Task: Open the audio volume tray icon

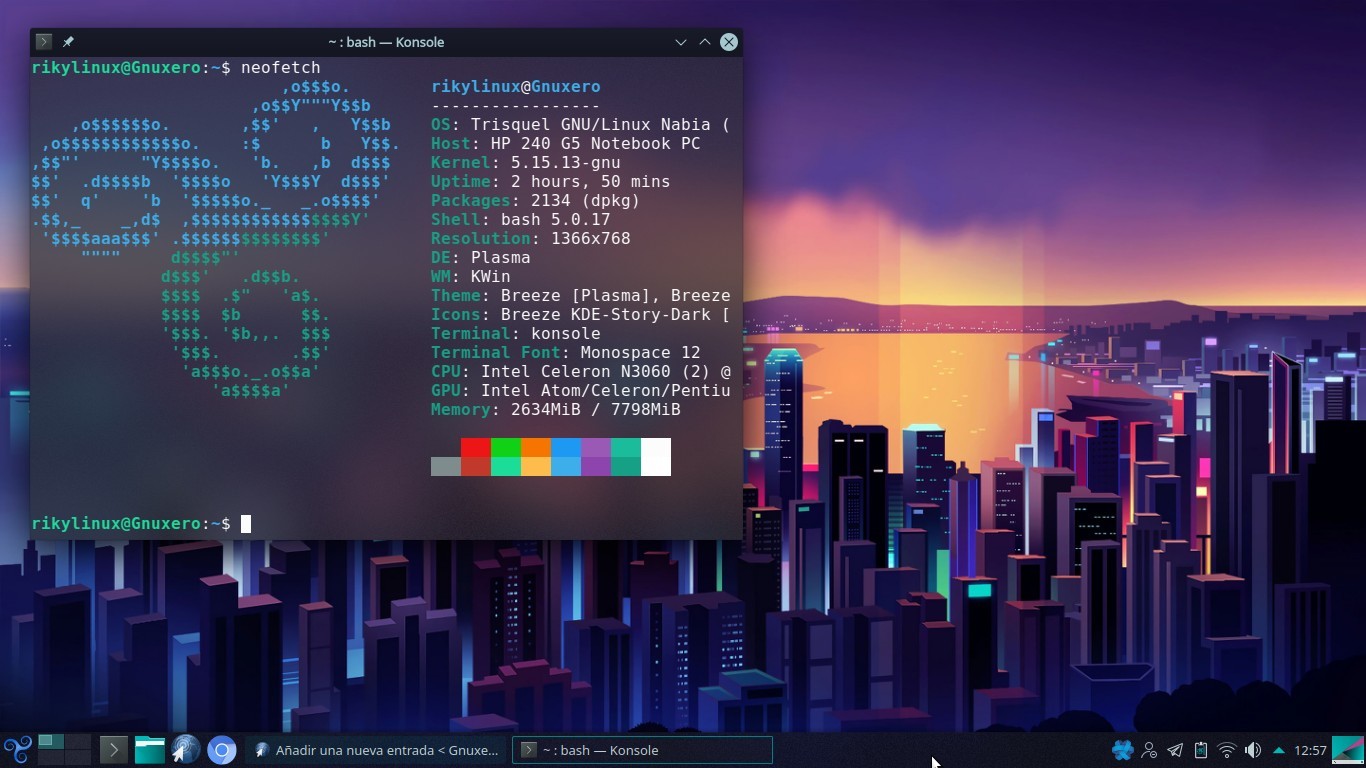Action: [x=1253, y=750]
